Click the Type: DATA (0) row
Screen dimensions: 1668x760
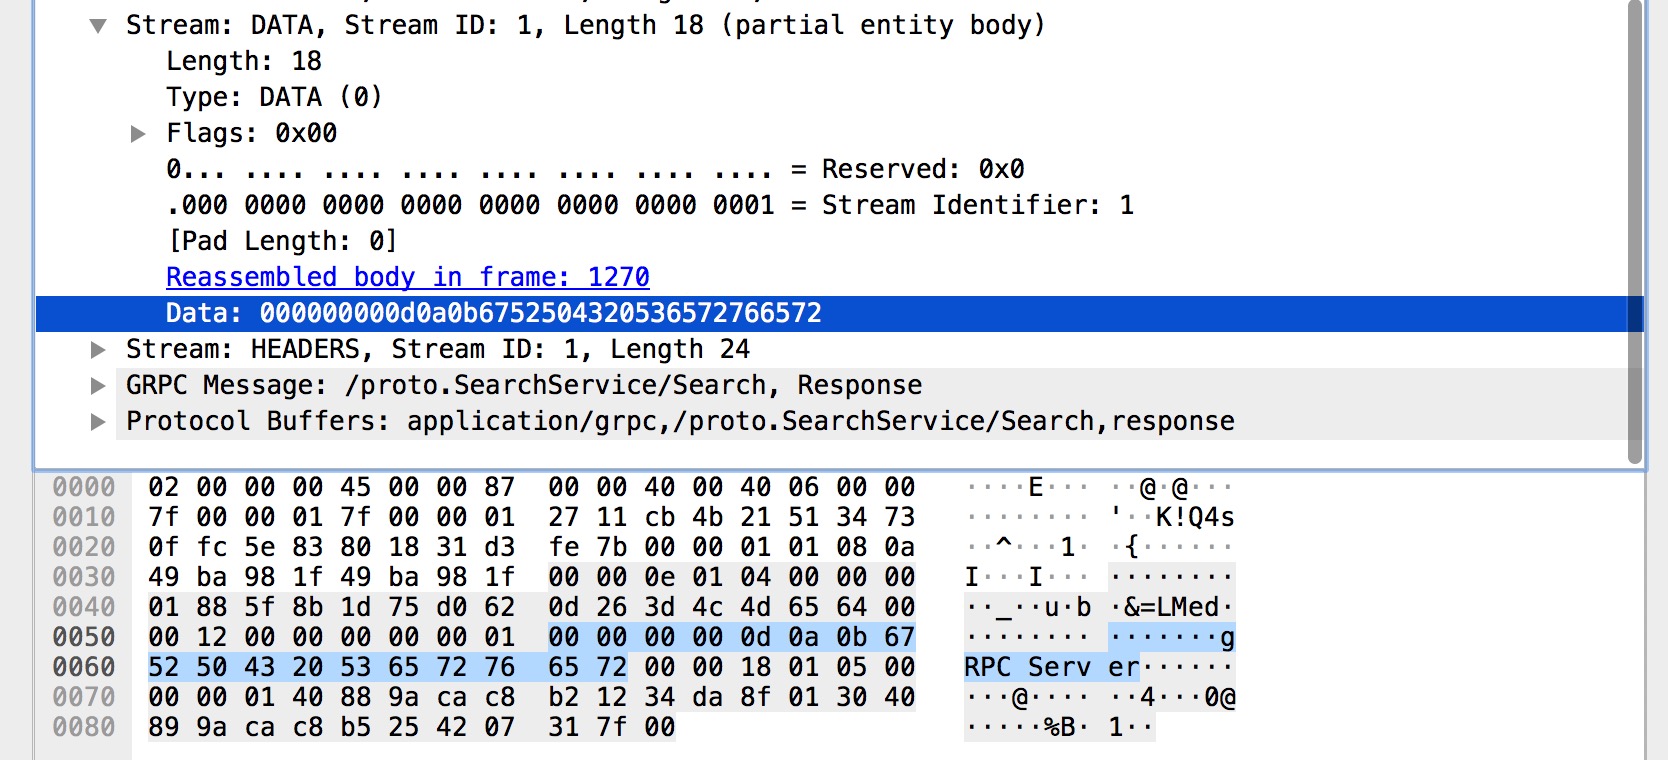coord(274,98)
